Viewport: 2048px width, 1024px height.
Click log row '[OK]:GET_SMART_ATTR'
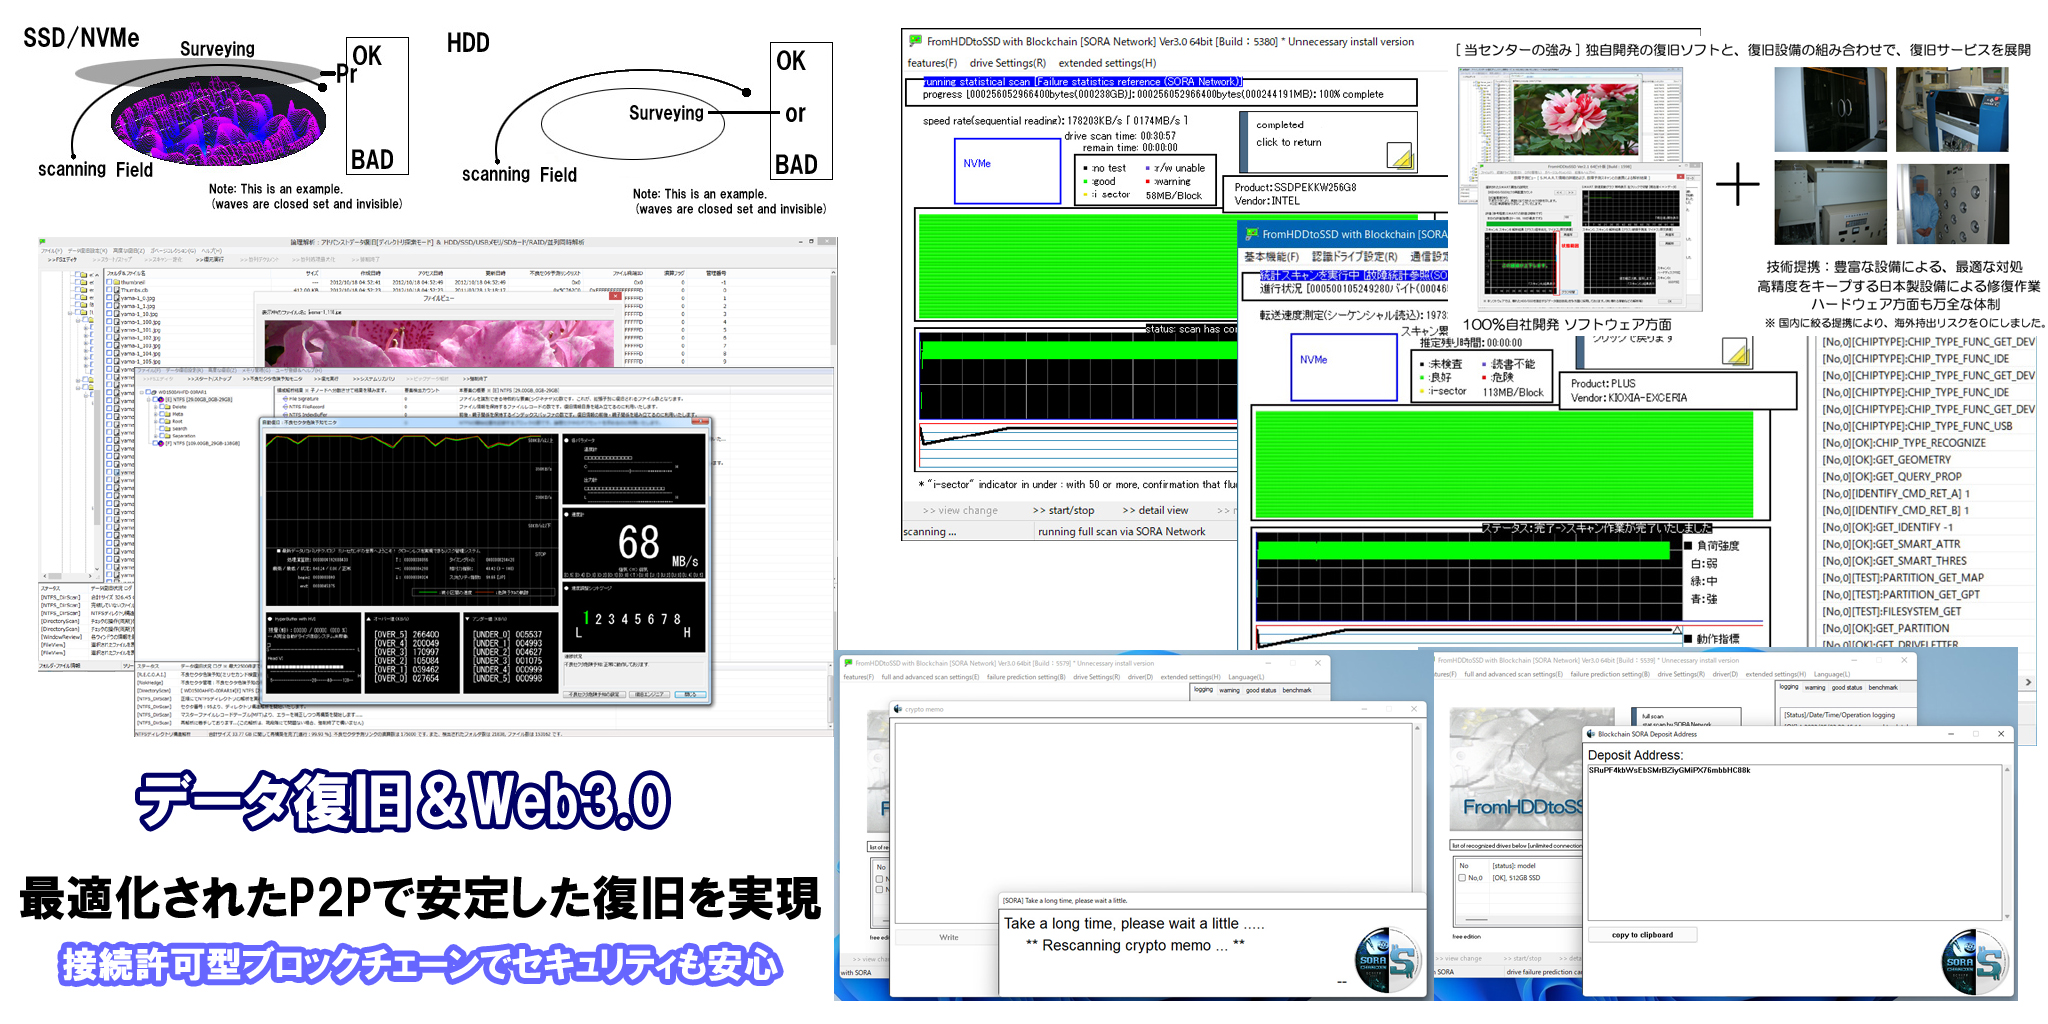[x=1891, y=544]
